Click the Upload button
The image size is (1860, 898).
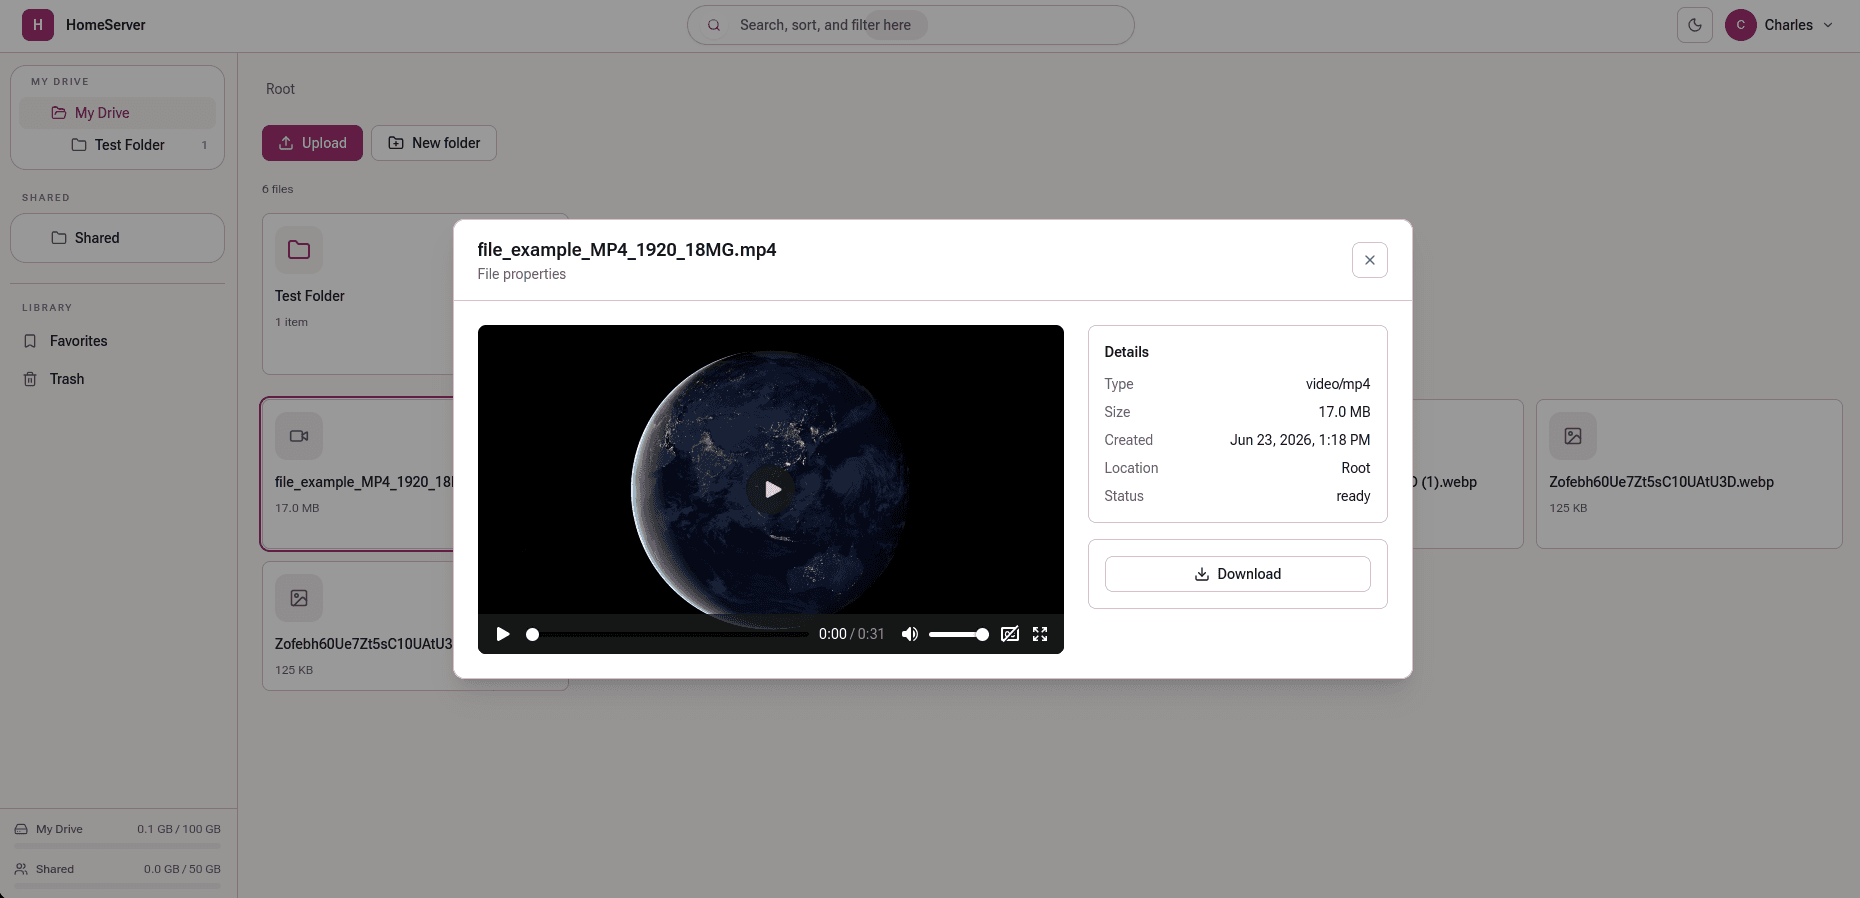tap(312, 143)
